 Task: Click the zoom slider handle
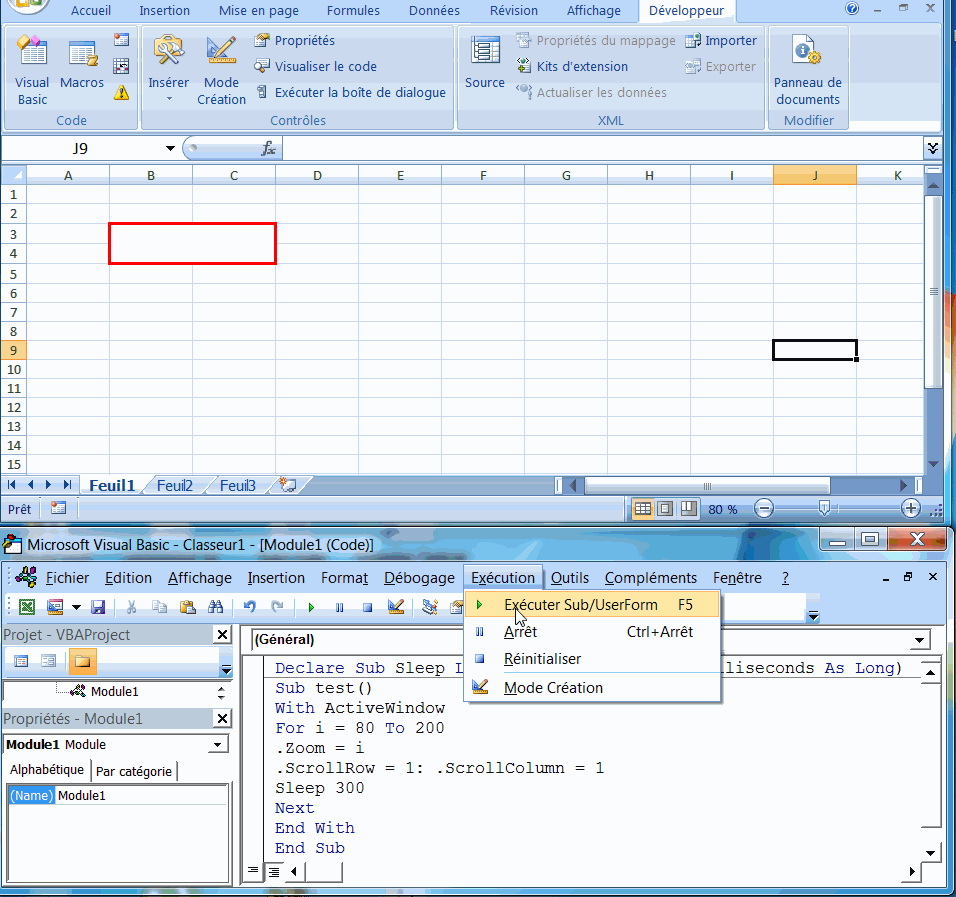click(x=824, y=509)
